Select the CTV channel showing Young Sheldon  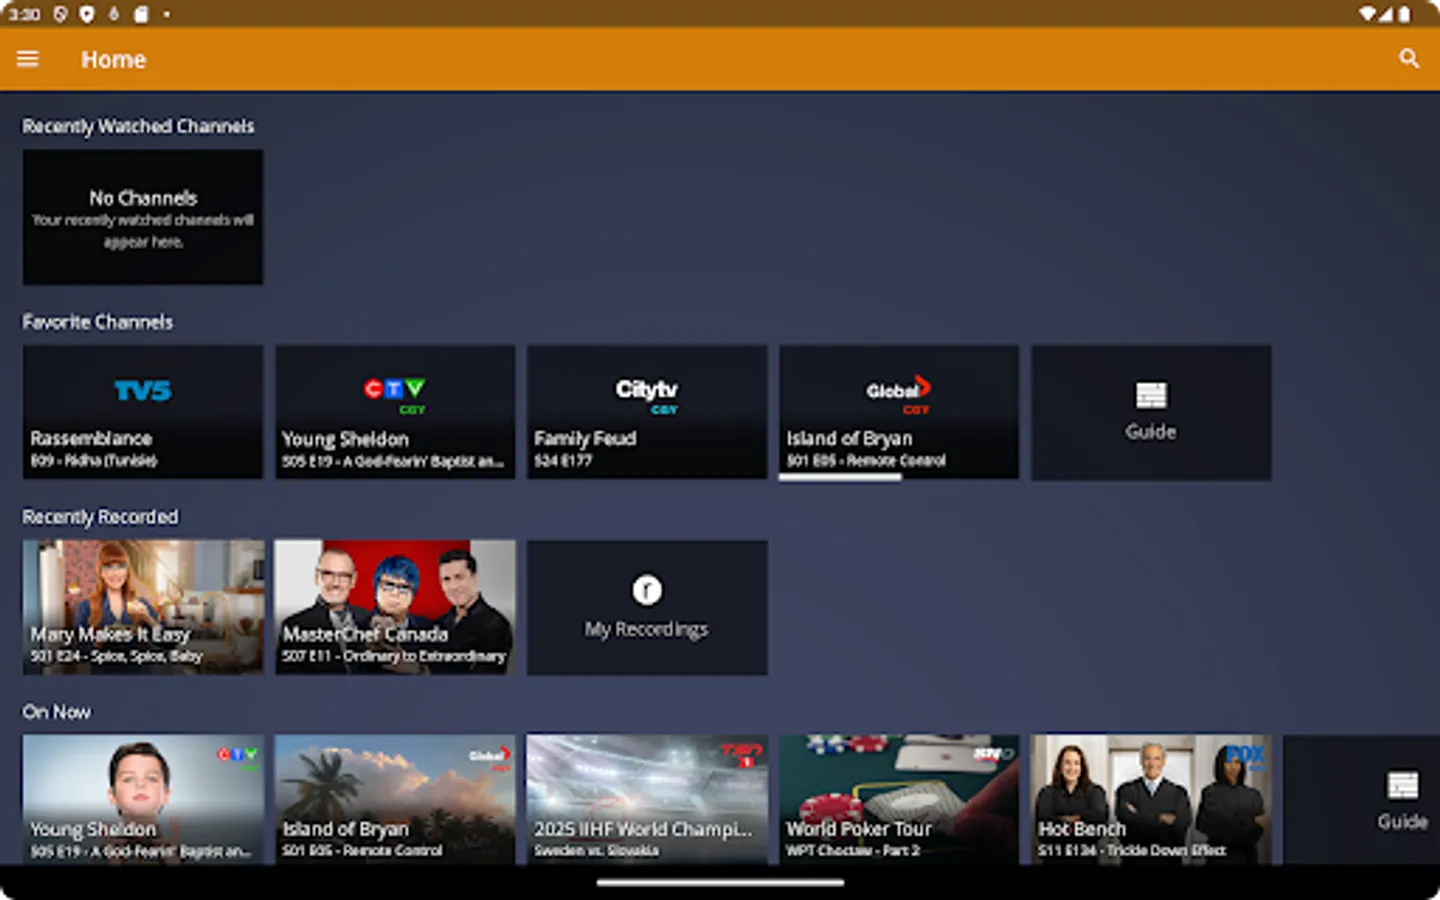(x=394, y=412)
